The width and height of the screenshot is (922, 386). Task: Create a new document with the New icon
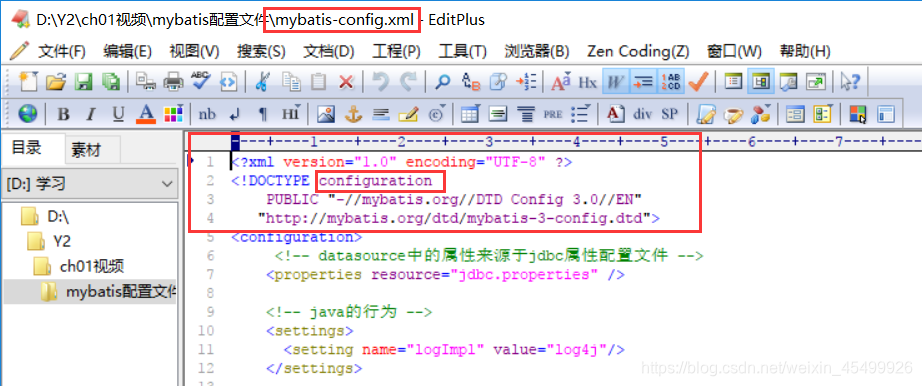pos(28,82)
